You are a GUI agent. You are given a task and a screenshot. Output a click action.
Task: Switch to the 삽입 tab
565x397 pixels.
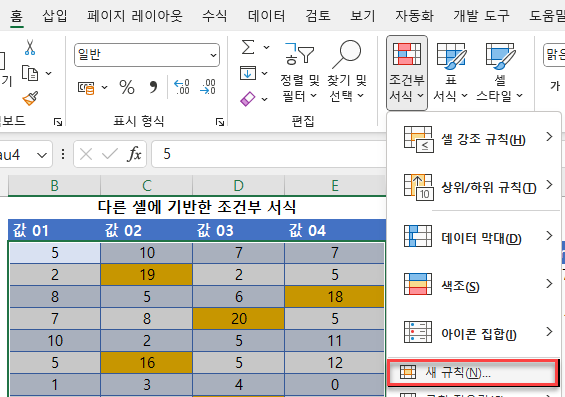coord(55,16)
